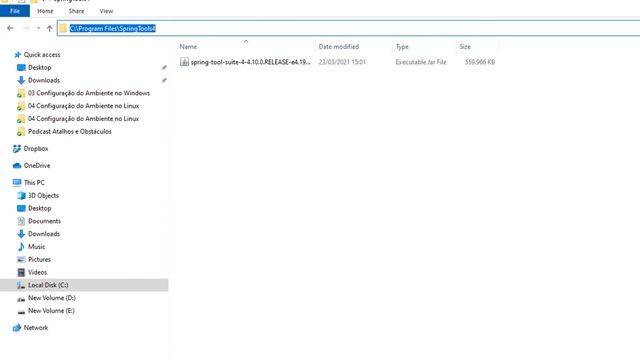The width and height of the screenshot is (640, 360).
Task: Open the Videos folder
Action: pyautogui.click(x=38, y=272)
